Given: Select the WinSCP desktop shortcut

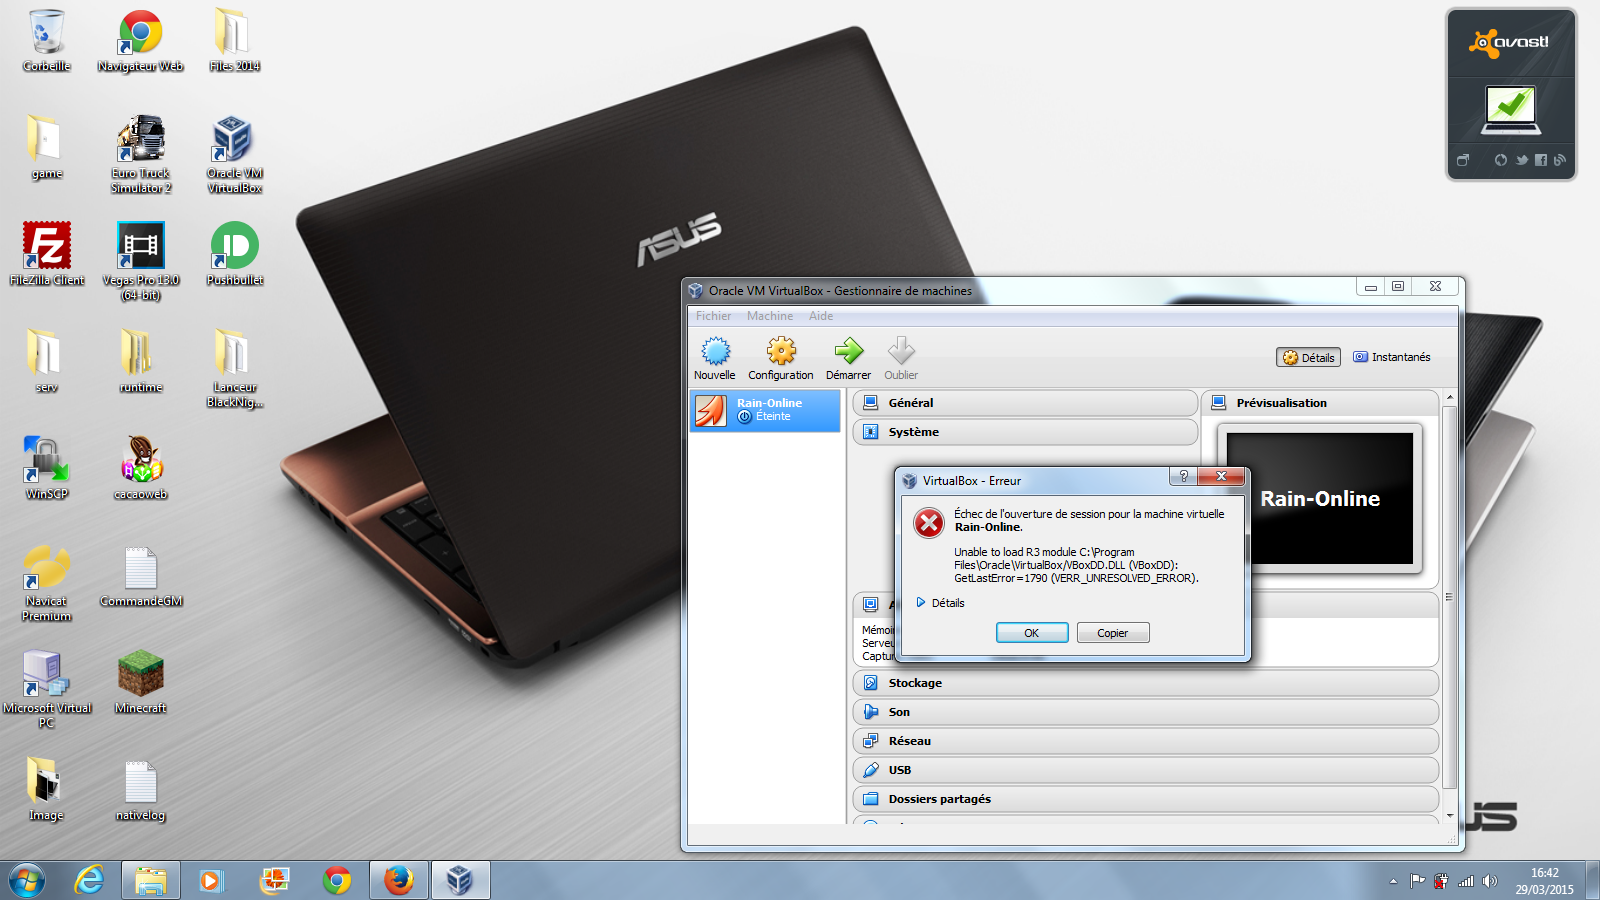Looking at the screenshot, I should pyautogui.click(x=47, y=469).
